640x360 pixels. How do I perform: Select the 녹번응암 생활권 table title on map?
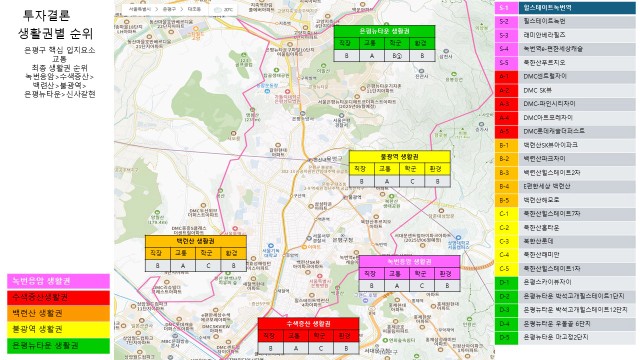409,262
